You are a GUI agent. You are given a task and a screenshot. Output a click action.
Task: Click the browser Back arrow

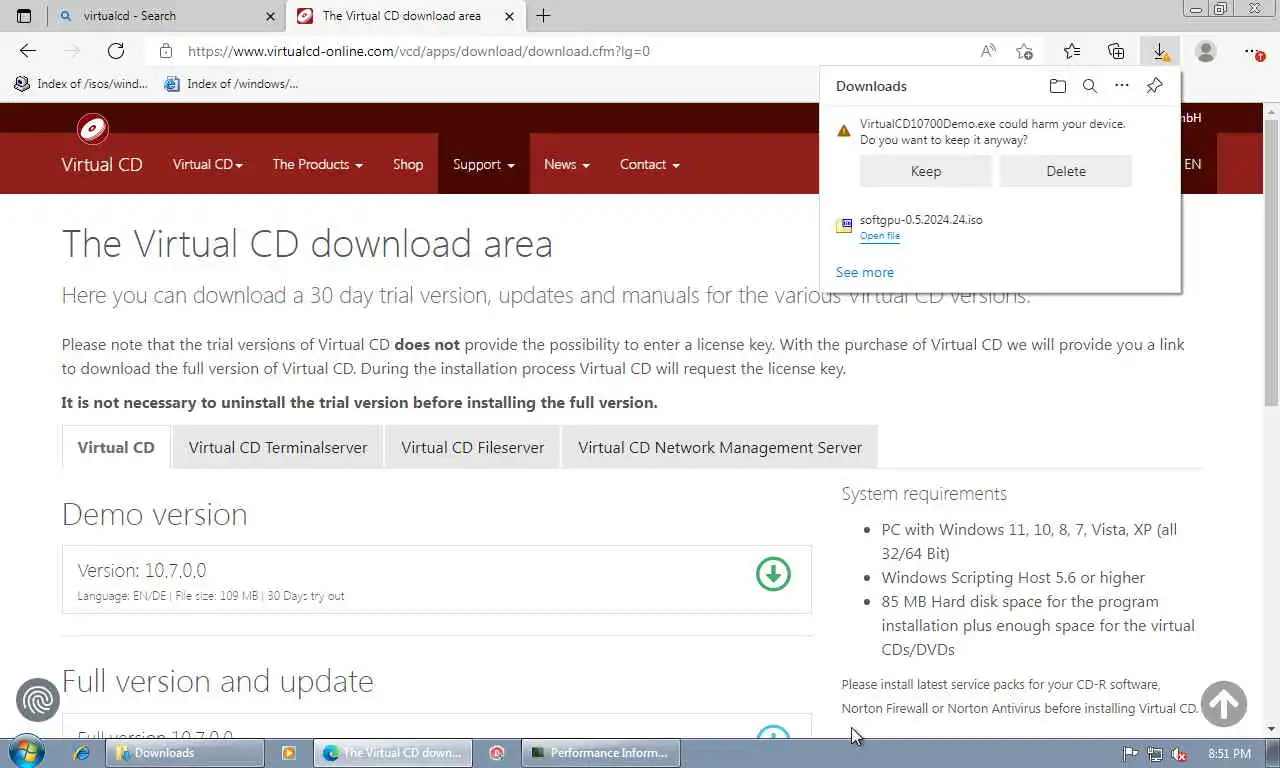click(28, 51)
